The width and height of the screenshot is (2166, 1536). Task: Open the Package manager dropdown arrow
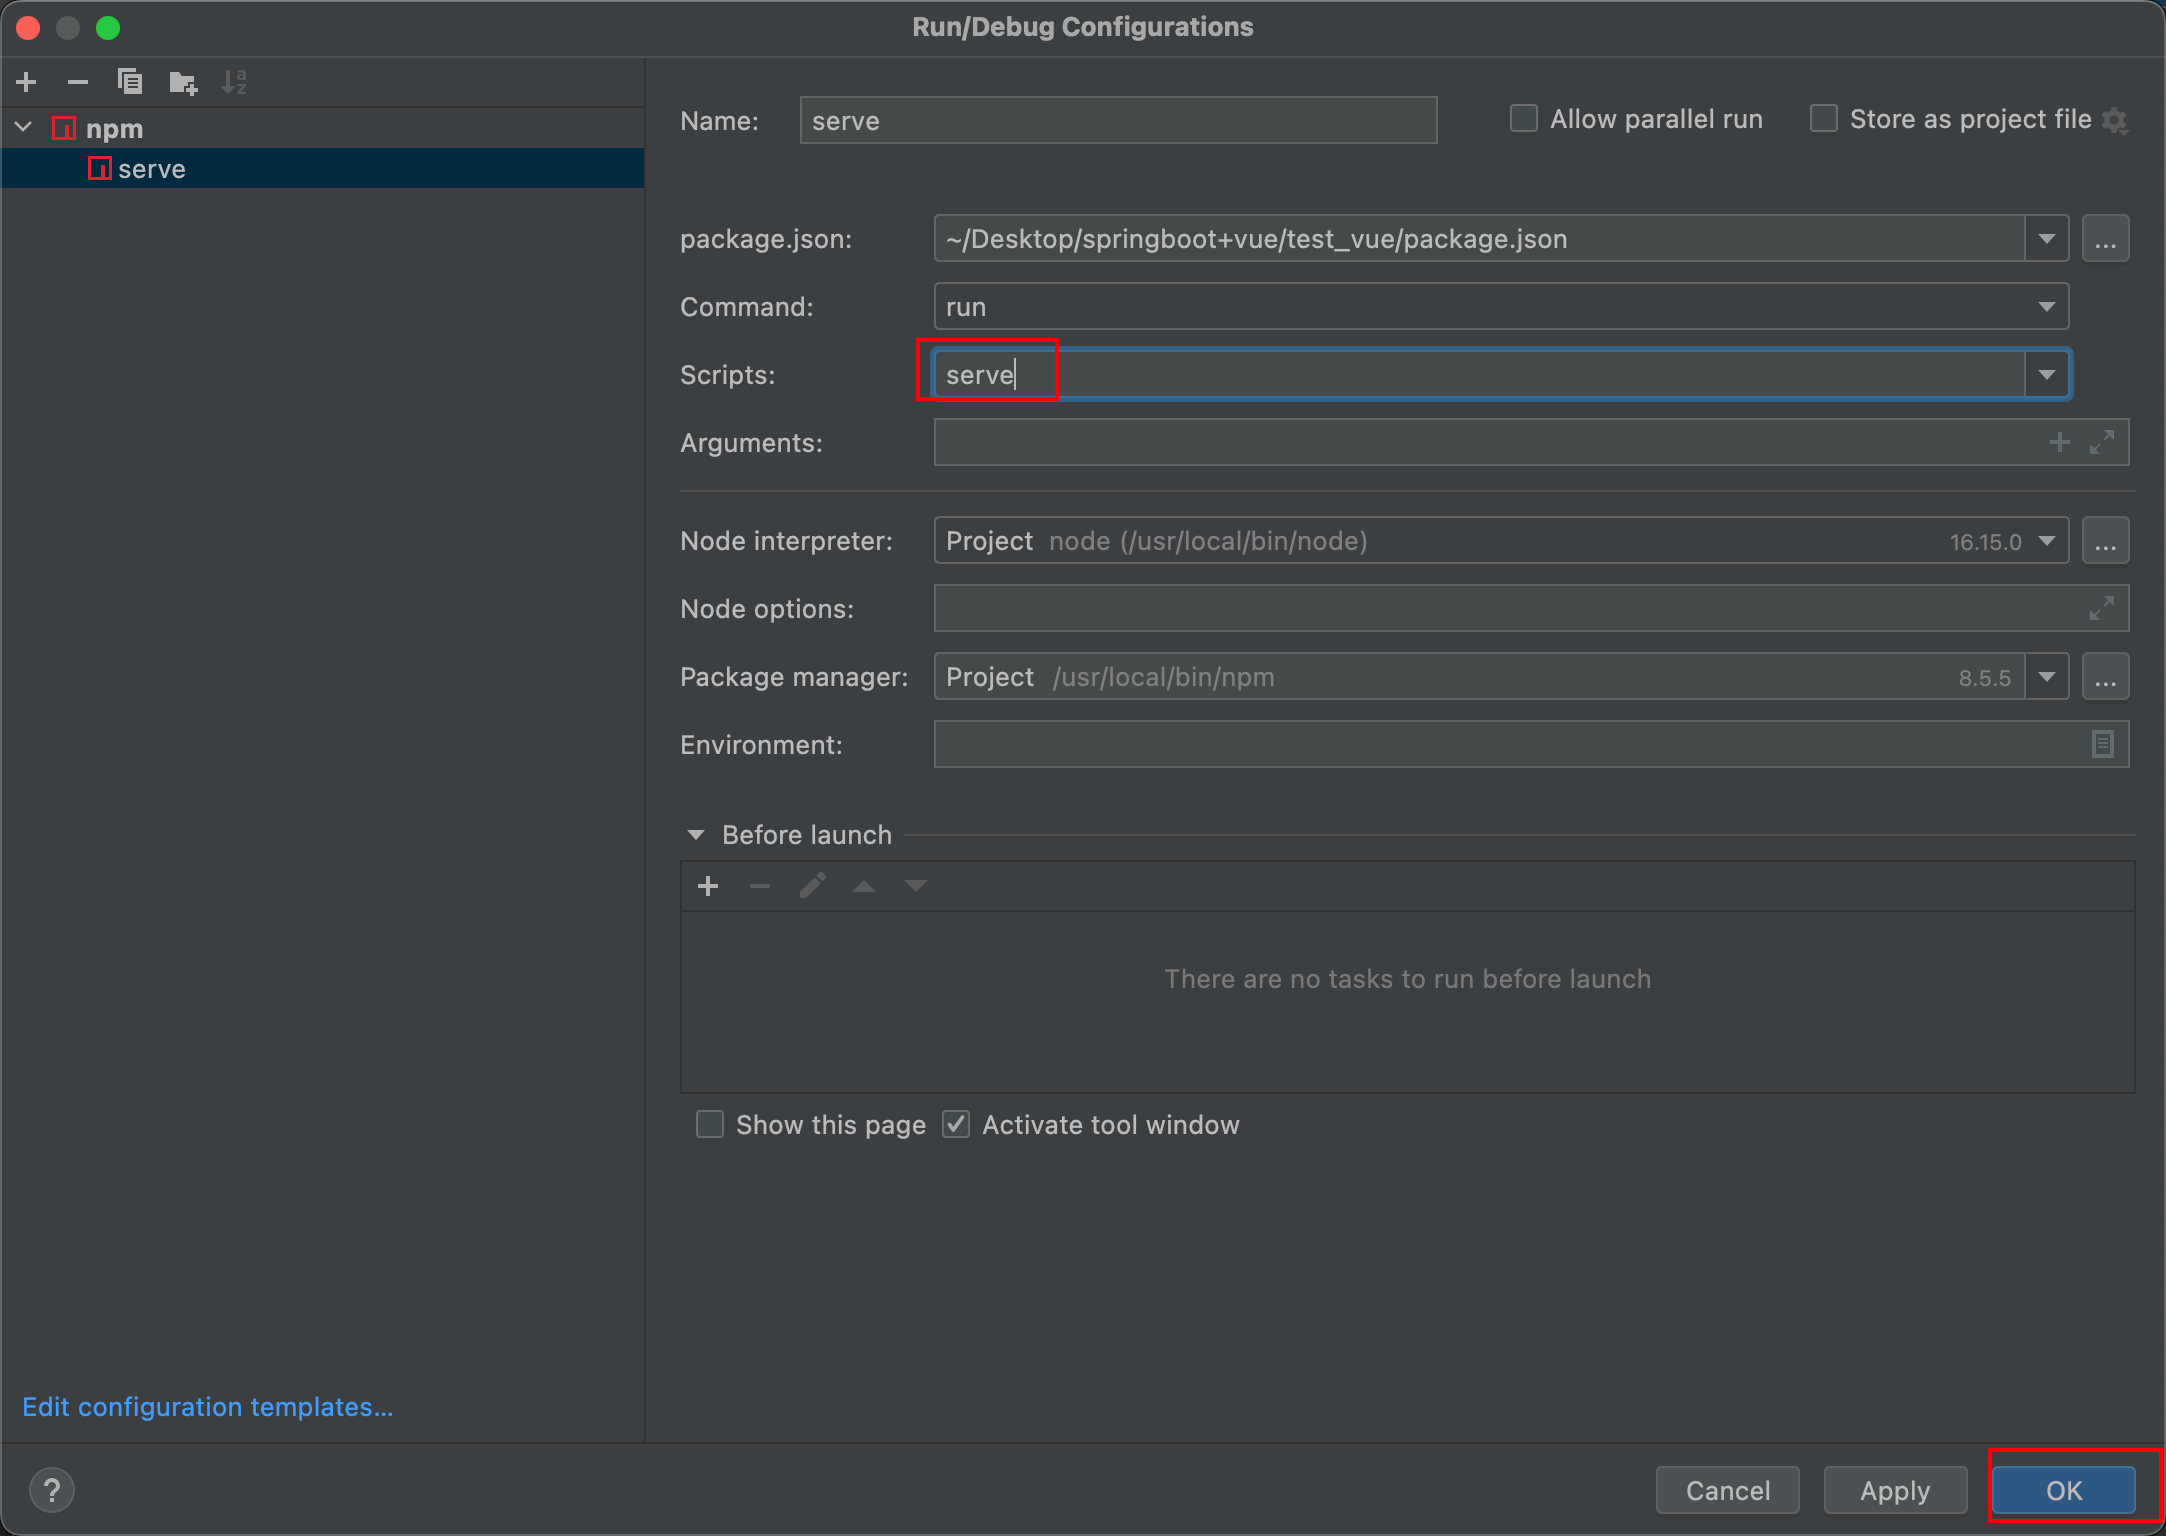(x=2047, y=677)
